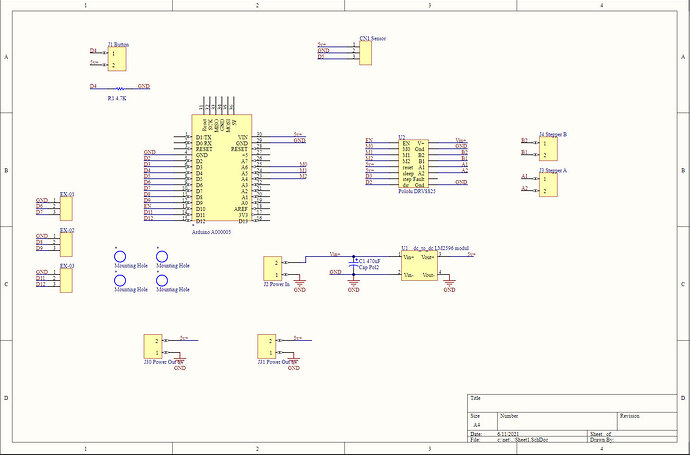690x455 pixels.
Task: Click the GND port under J31 Power Out
Action: tap(294, 363)
